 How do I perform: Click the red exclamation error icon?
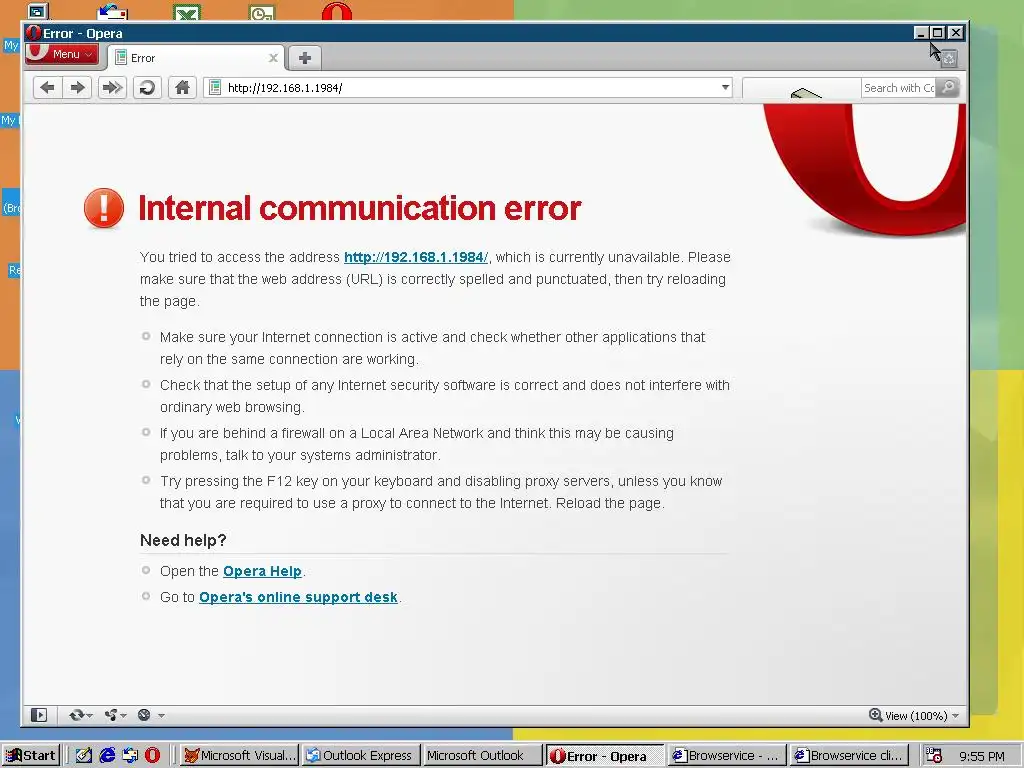point(104,208)
